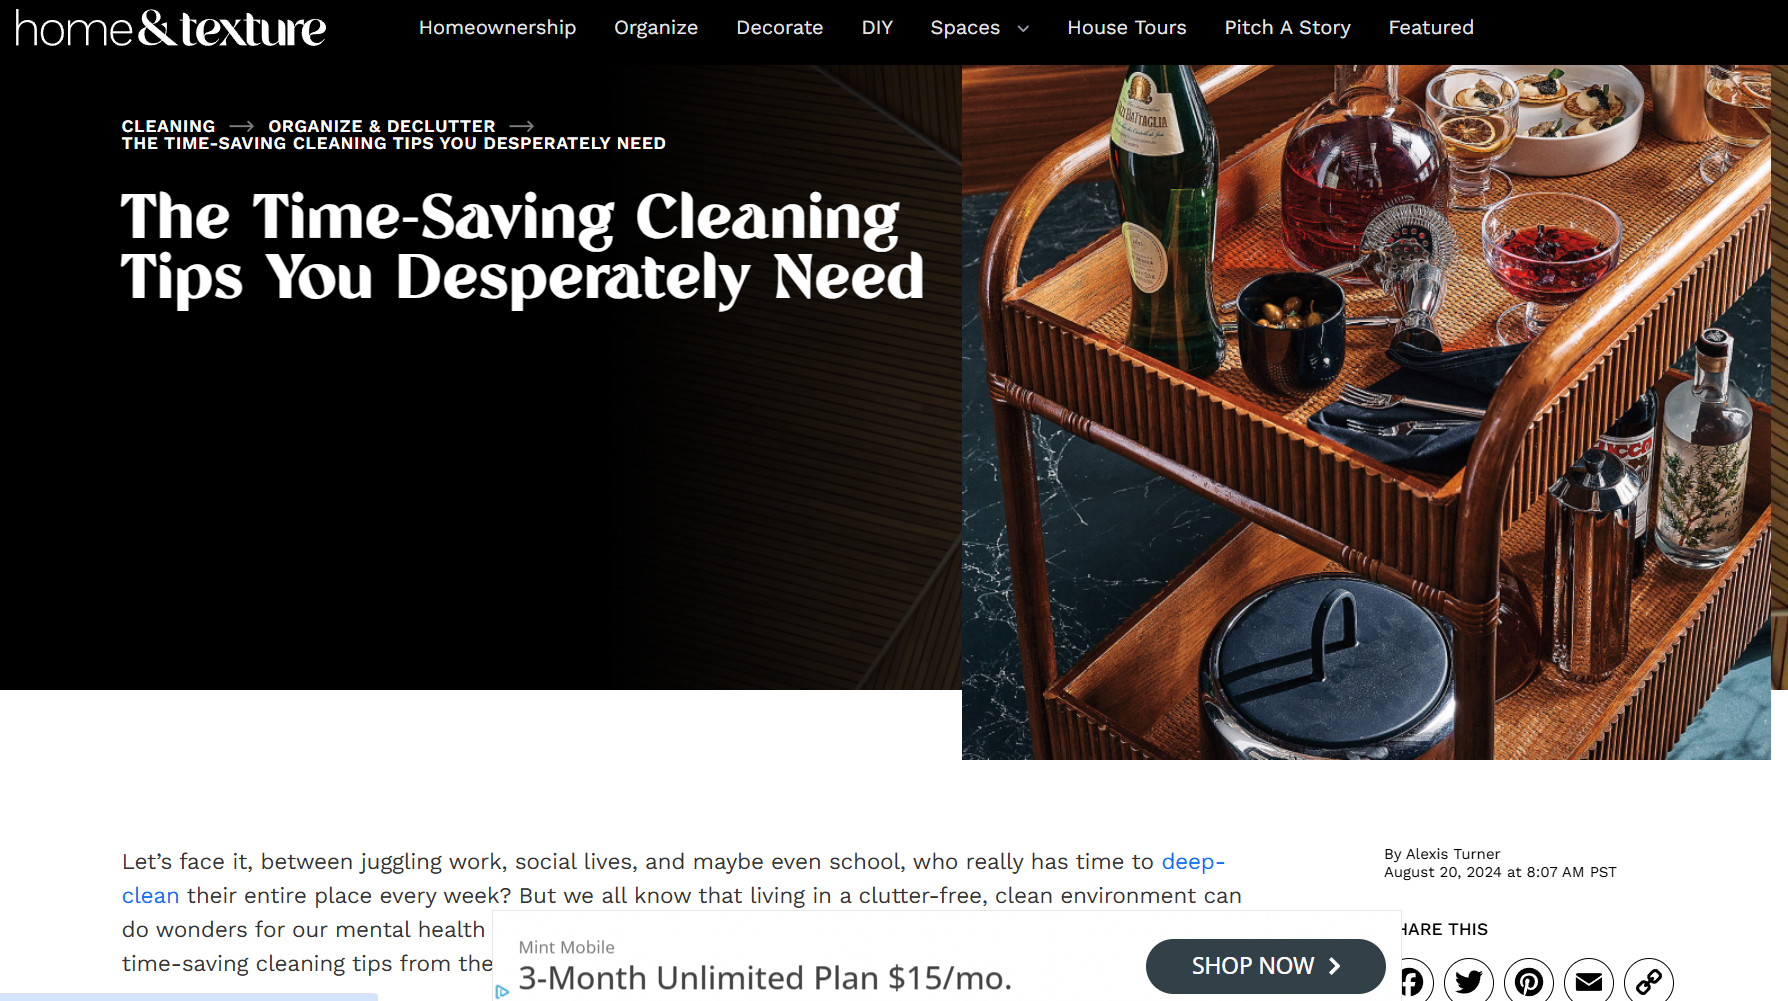Click the ad choices triangle icon
The image size is (1788, 1001).
click(x=502, y=991)
